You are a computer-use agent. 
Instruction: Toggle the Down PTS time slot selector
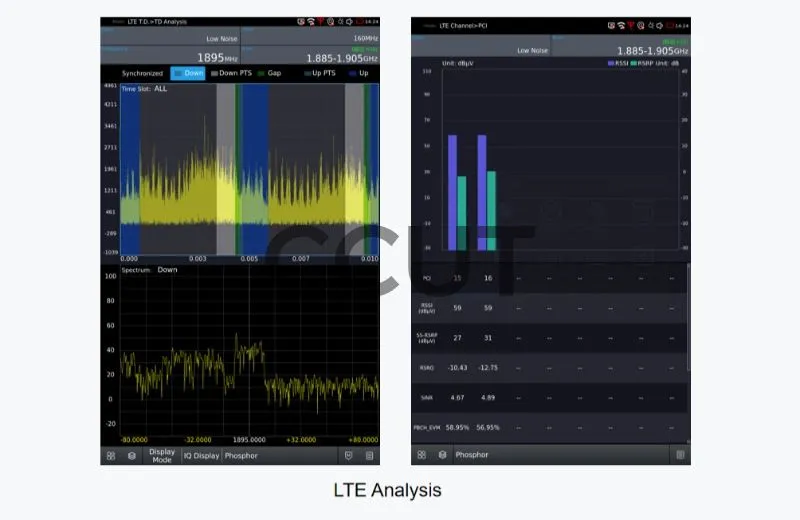point(232,73)
